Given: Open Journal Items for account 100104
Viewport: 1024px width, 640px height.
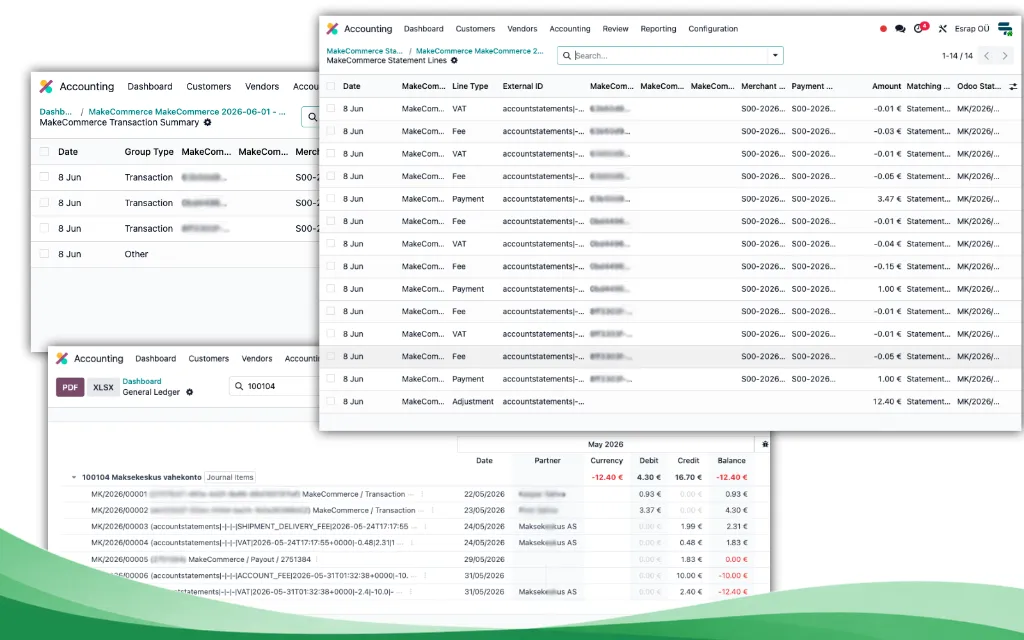Looking at the screenshot, I should [x=230, y=477].
